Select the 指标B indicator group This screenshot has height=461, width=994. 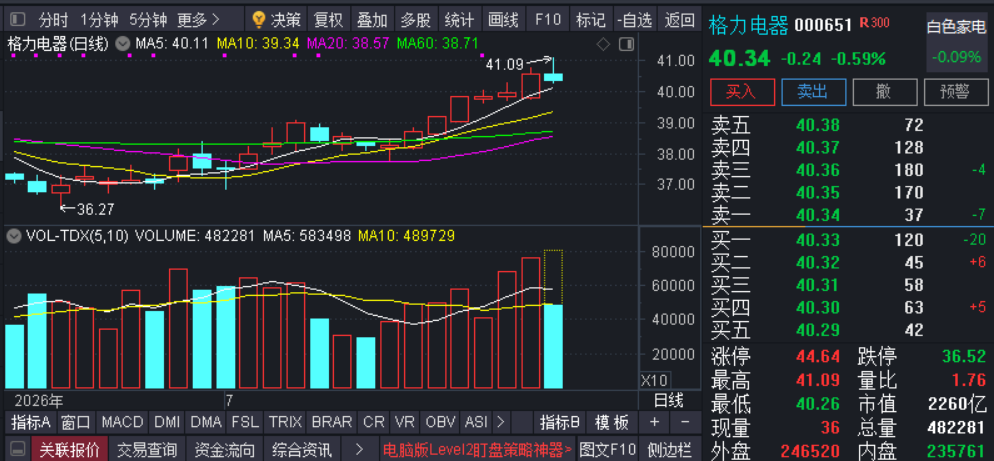[560, 422]
